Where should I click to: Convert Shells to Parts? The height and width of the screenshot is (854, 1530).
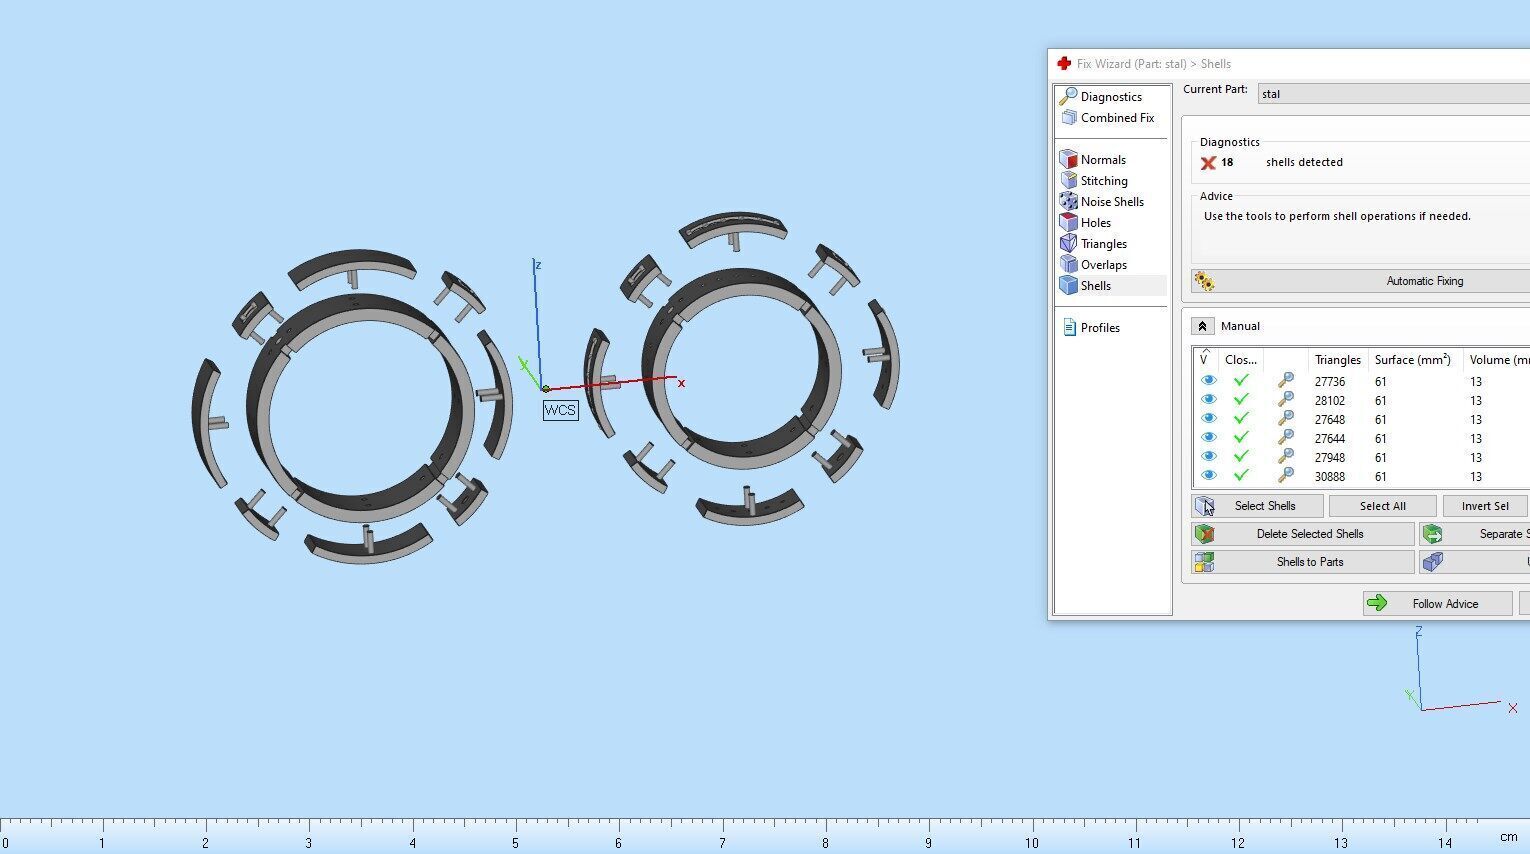1303,562
